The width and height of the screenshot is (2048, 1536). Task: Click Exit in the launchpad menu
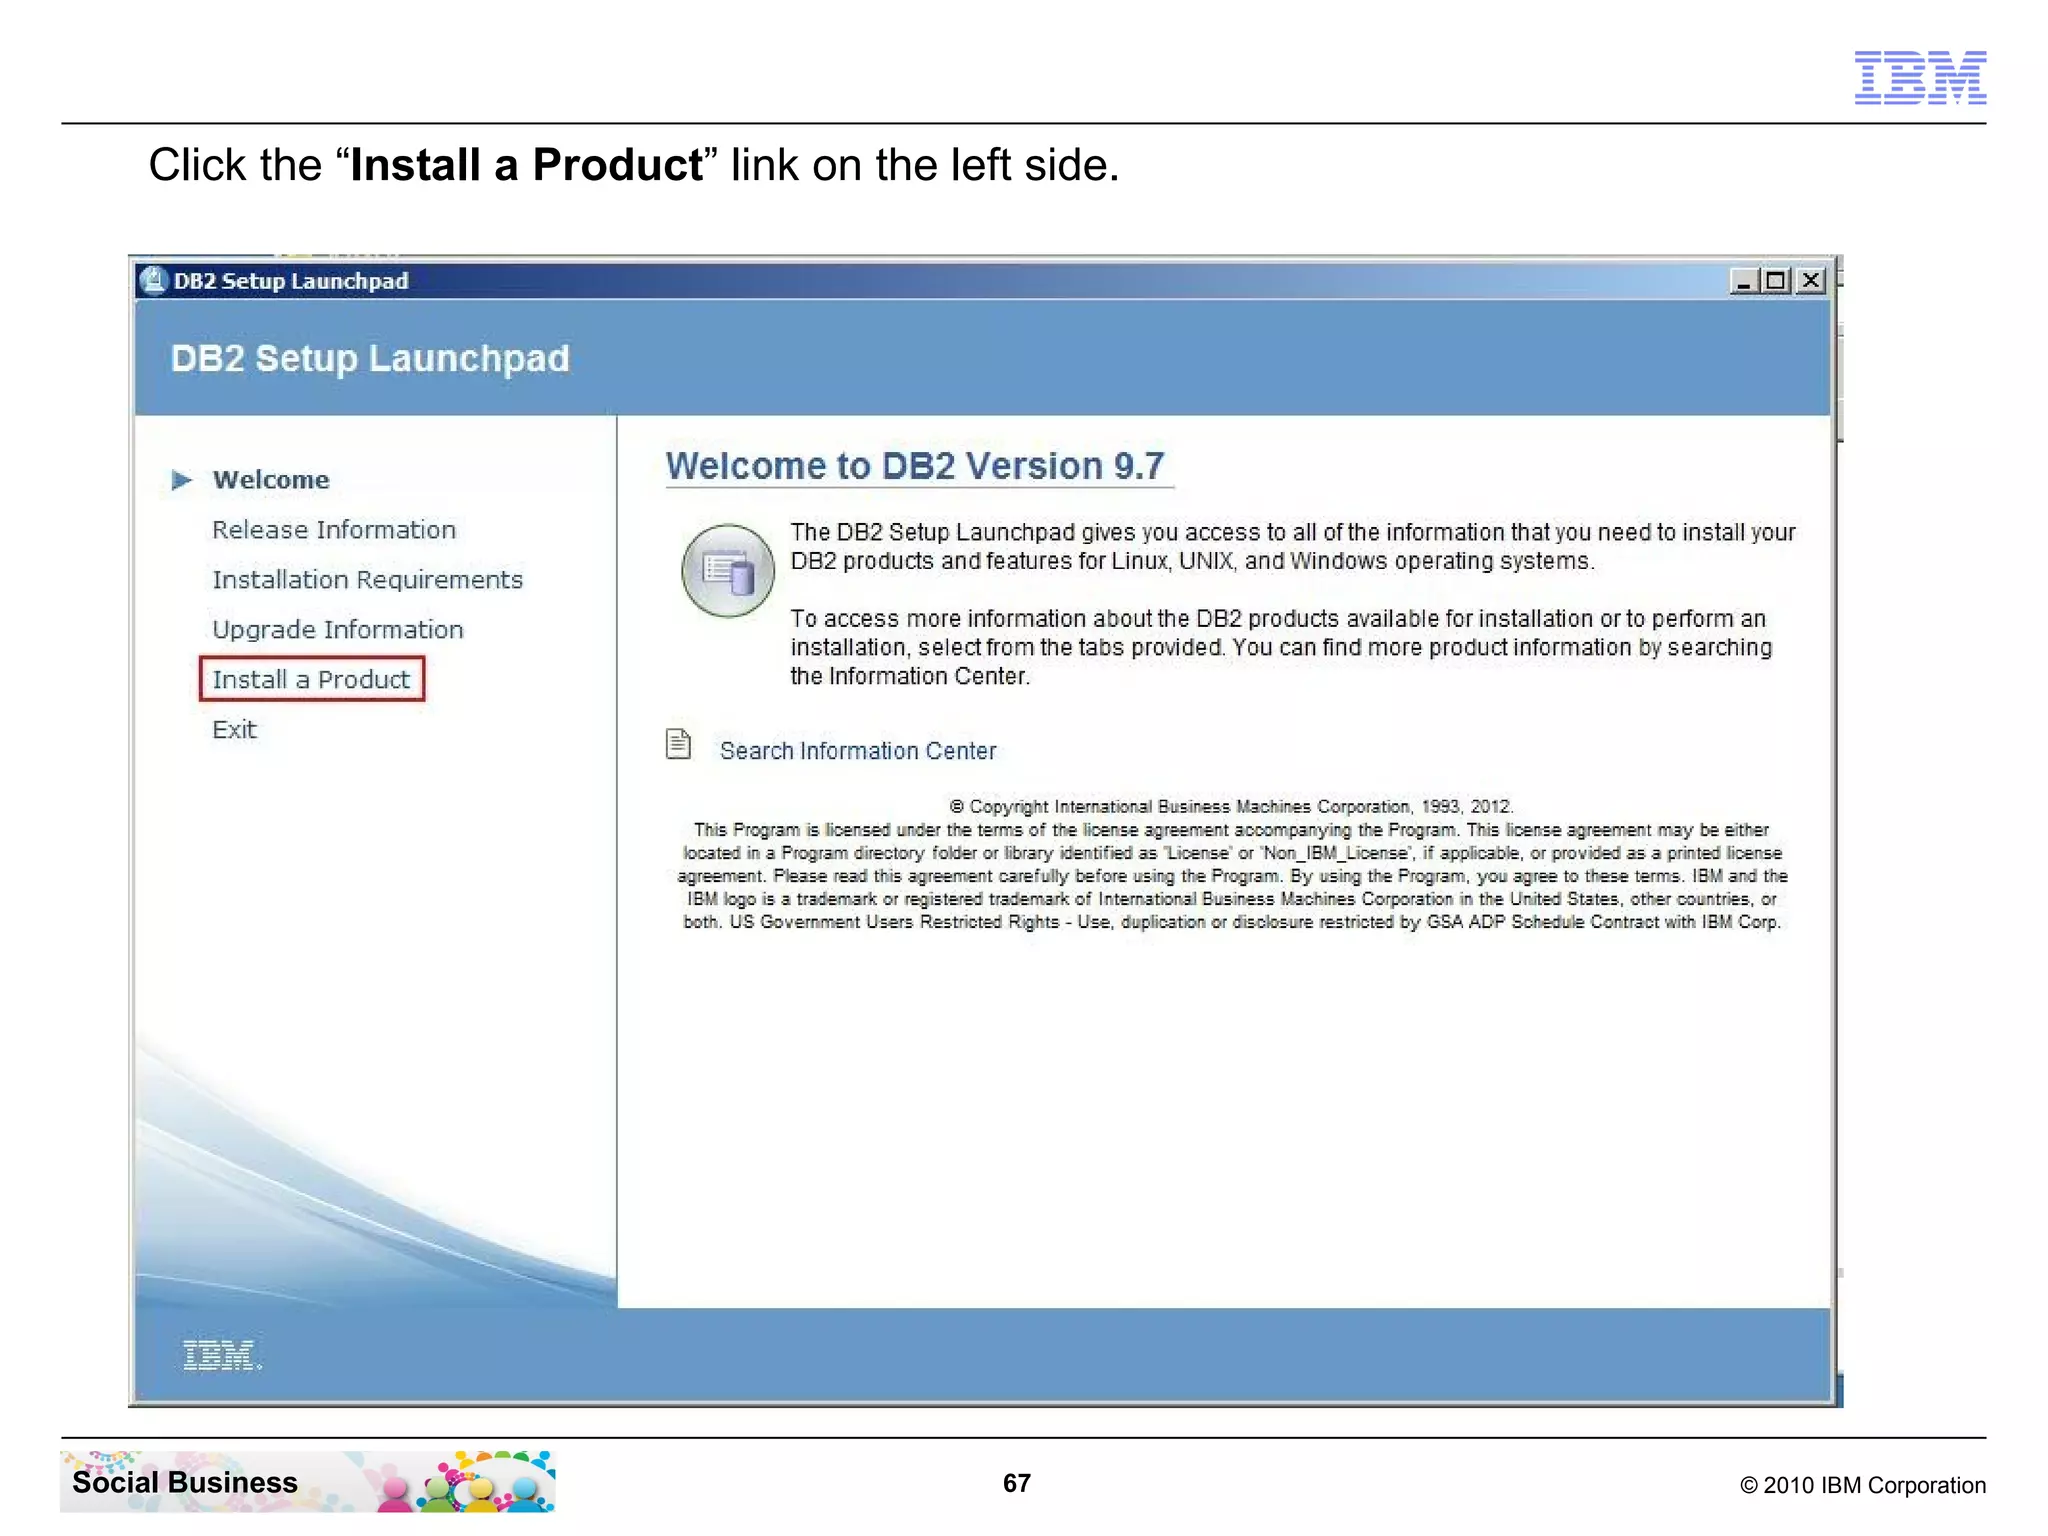pos(234,730)
